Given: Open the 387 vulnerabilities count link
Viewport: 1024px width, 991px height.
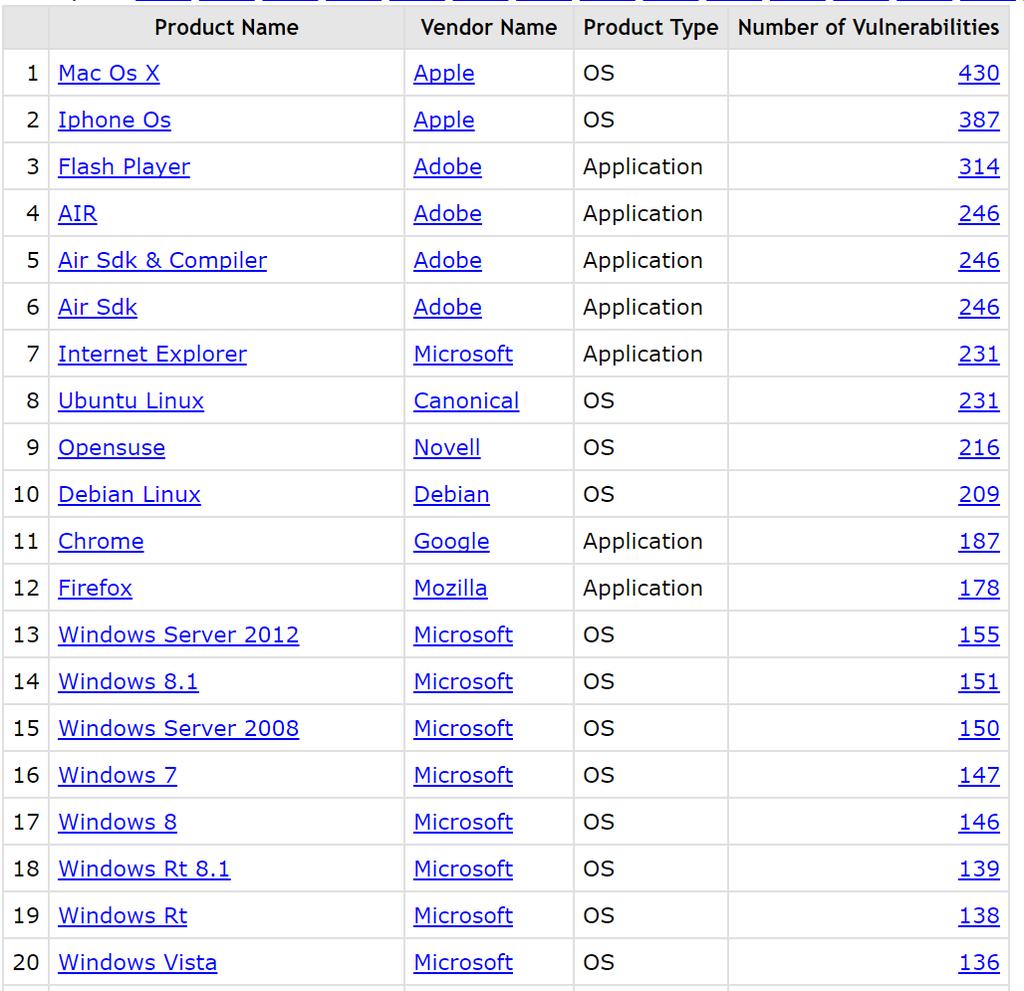Looking at the screenshot, I should (978, 120).
